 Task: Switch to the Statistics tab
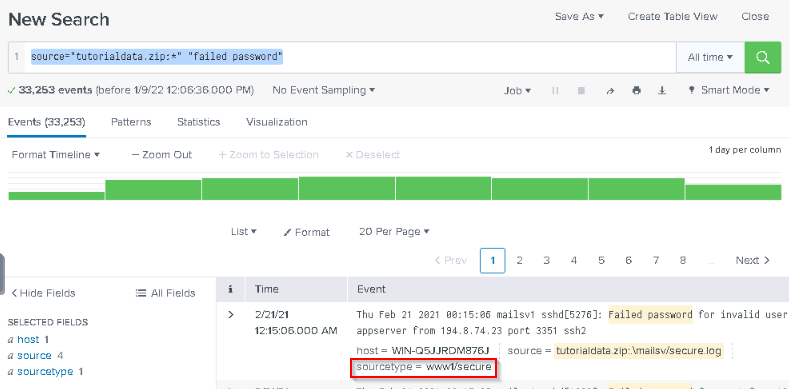[198, 122]
